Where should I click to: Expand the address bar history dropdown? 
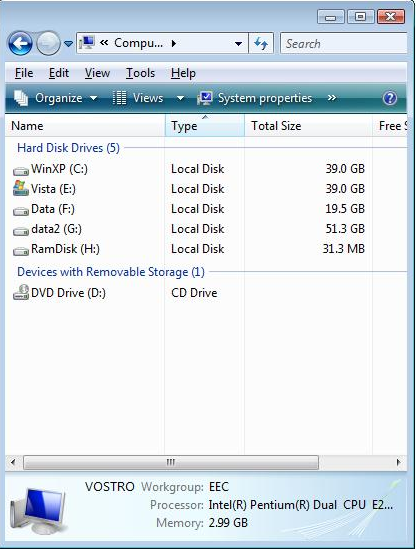click(x=238, y=44)
